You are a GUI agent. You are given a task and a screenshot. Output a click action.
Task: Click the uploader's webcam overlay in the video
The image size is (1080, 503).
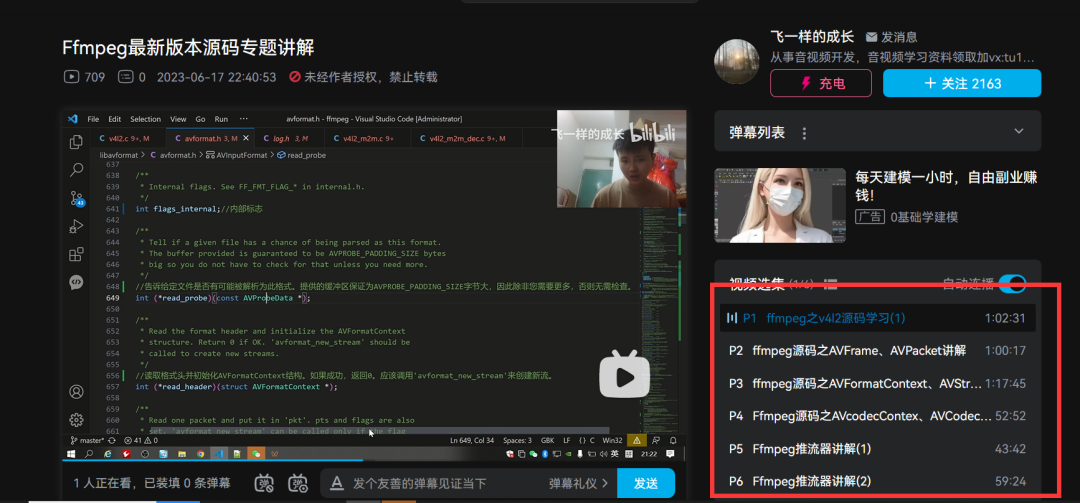click(x=621, y=158)
